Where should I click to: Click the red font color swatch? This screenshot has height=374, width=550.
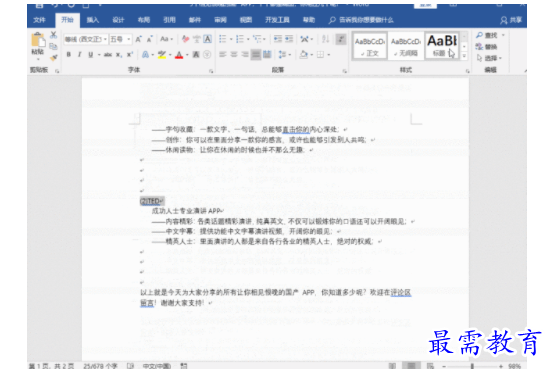coord(179,55)
